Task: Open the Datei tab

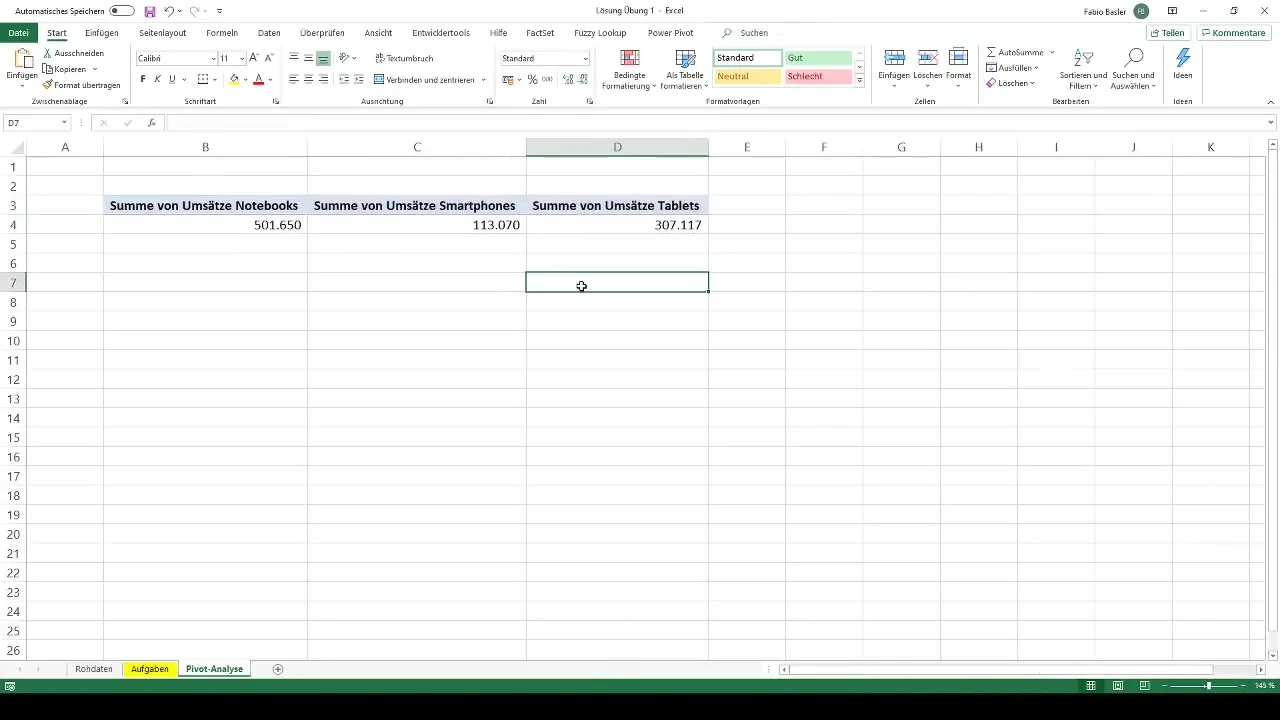Action: click(18, 33)
